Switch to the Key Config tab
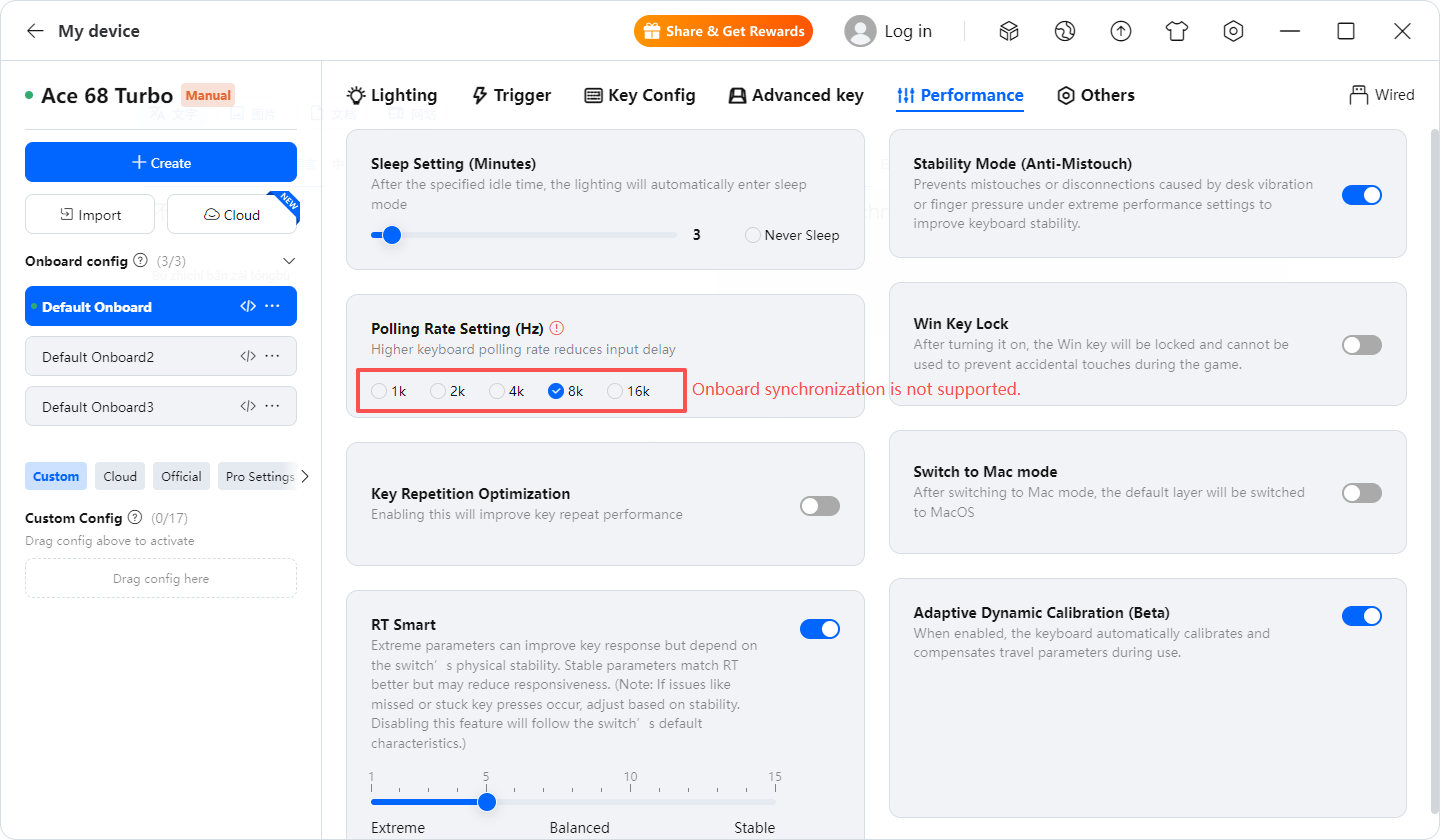 (x=639, y=95)
